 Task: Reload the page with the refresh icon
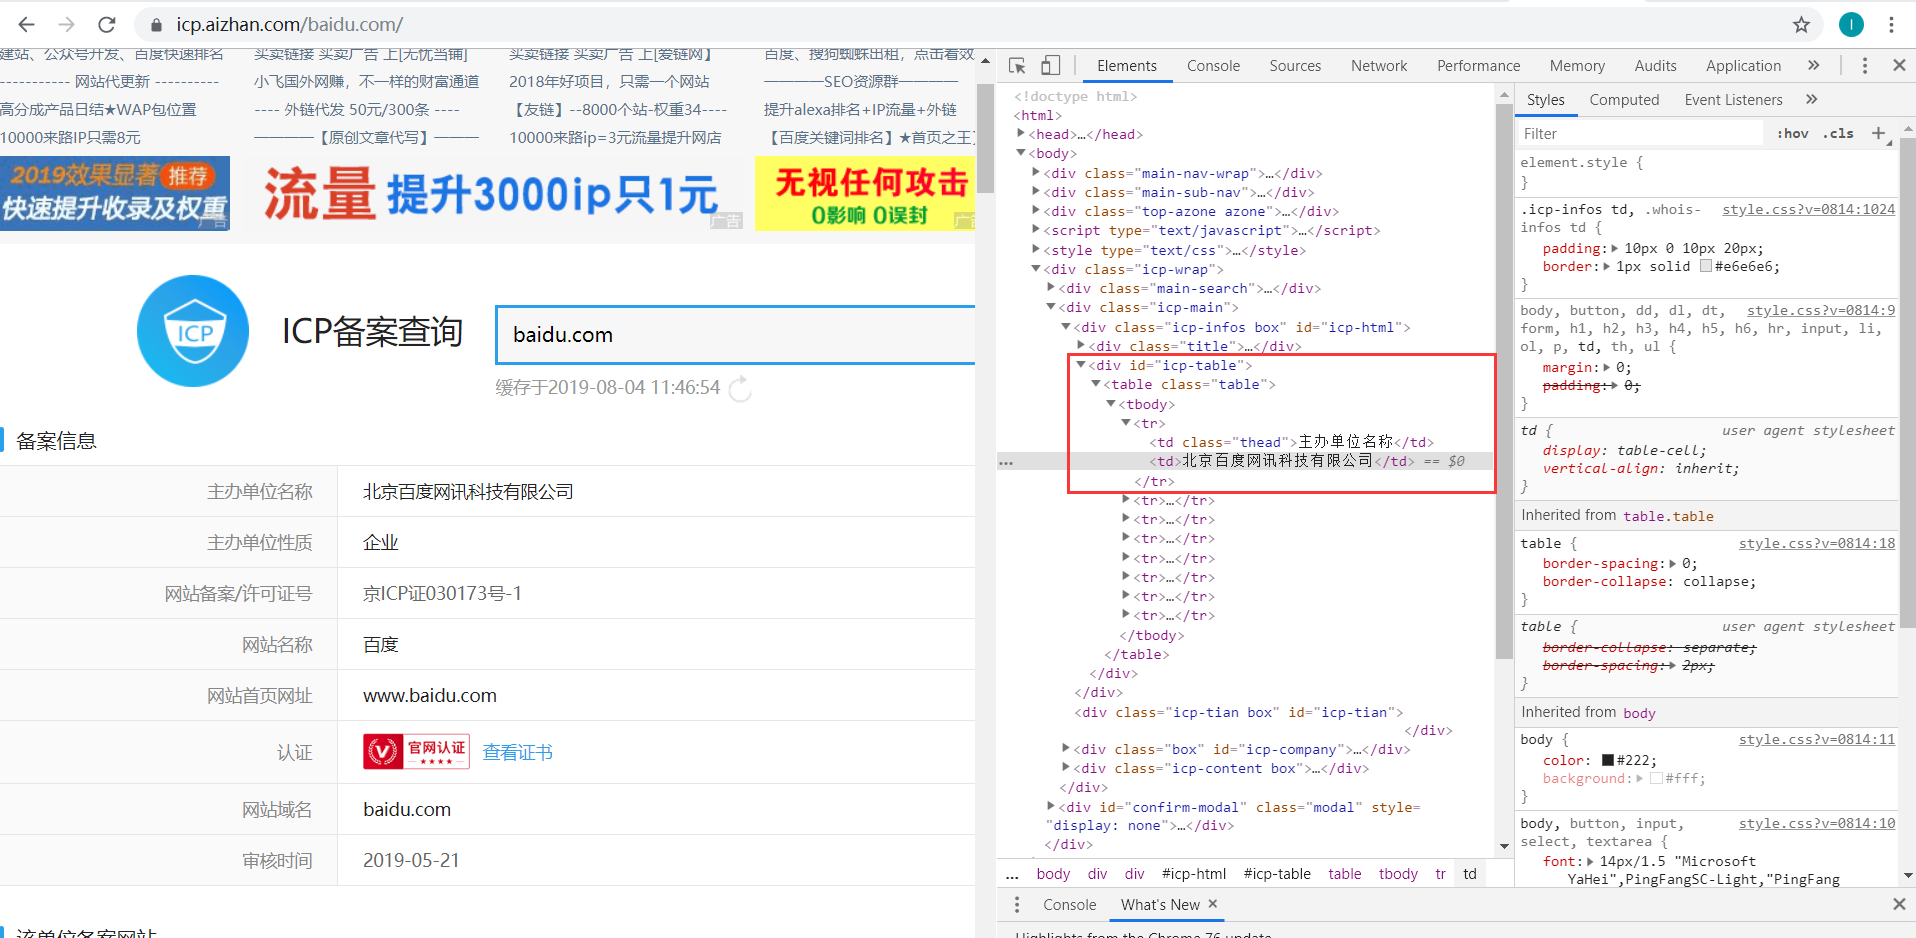coord(106,24)
